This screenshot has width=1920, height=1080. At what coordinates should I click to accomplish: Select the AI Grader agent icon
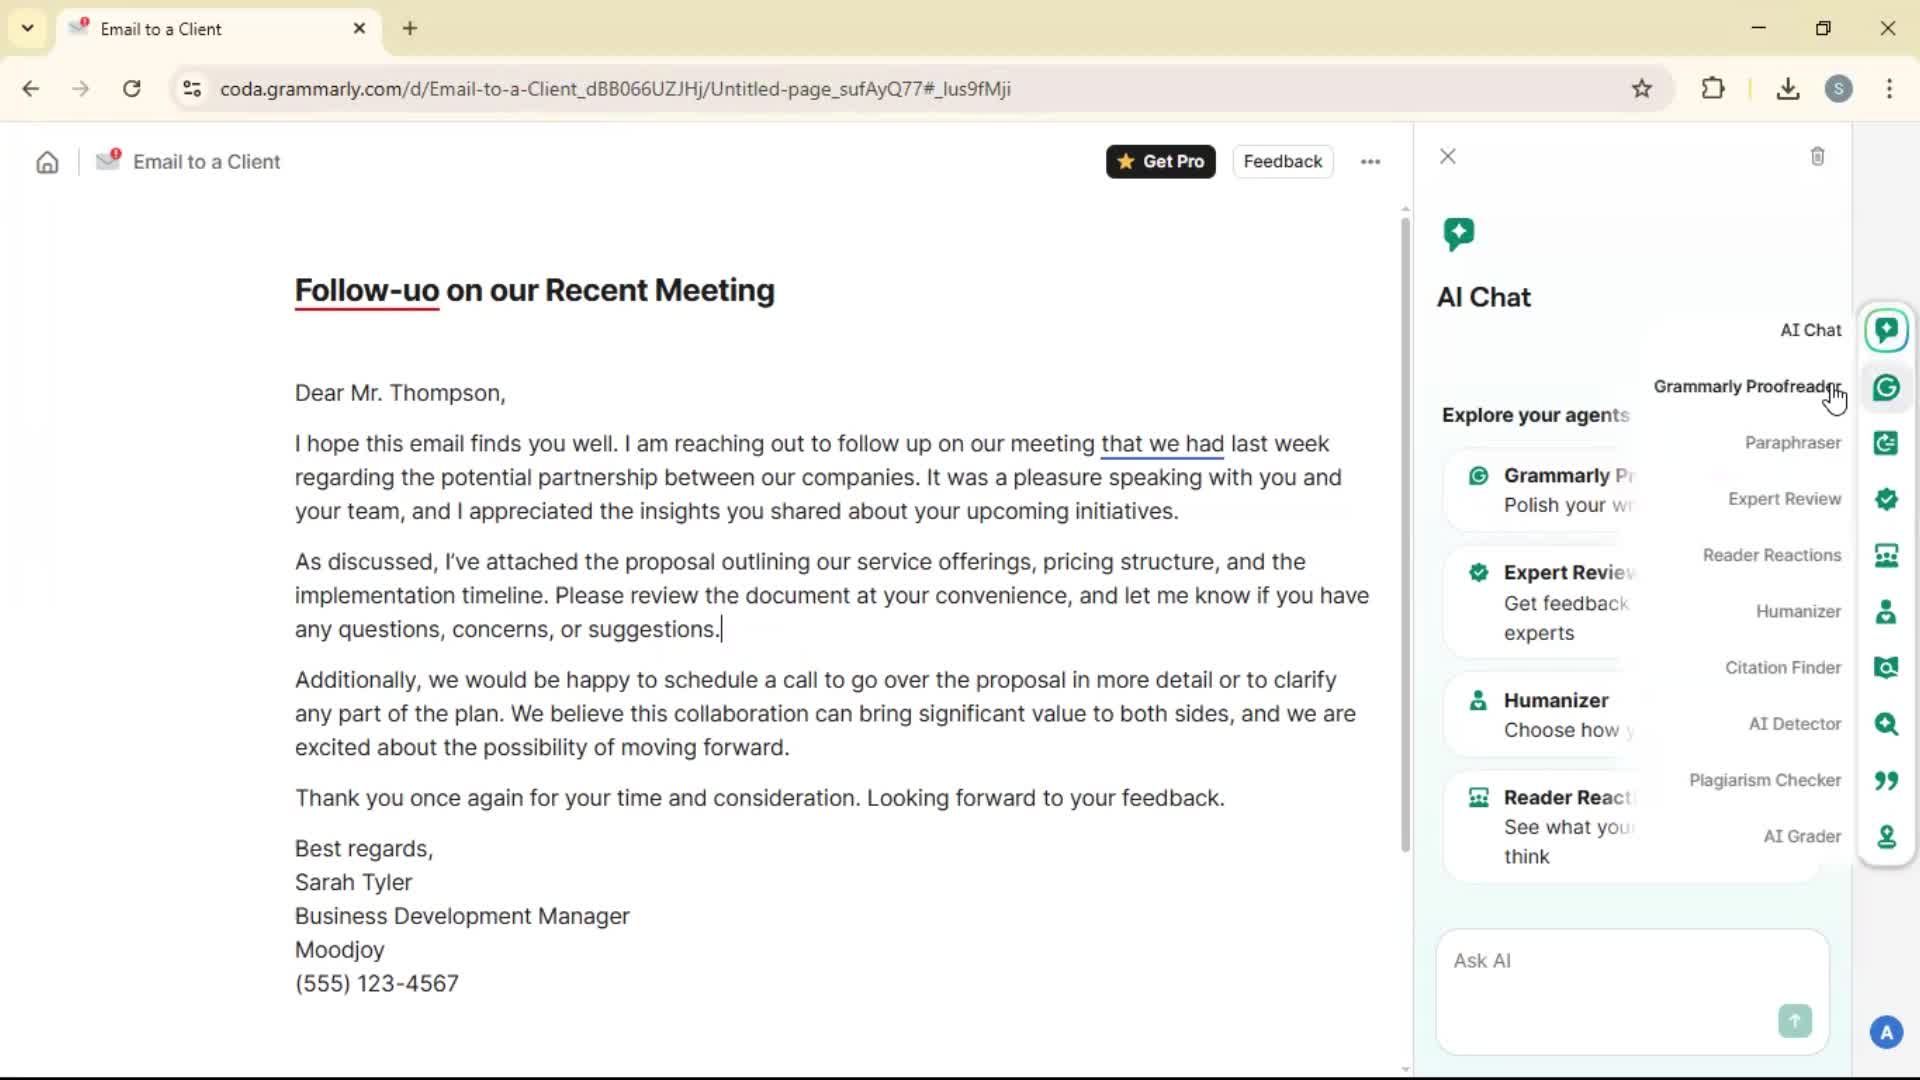pos(1886,836)
